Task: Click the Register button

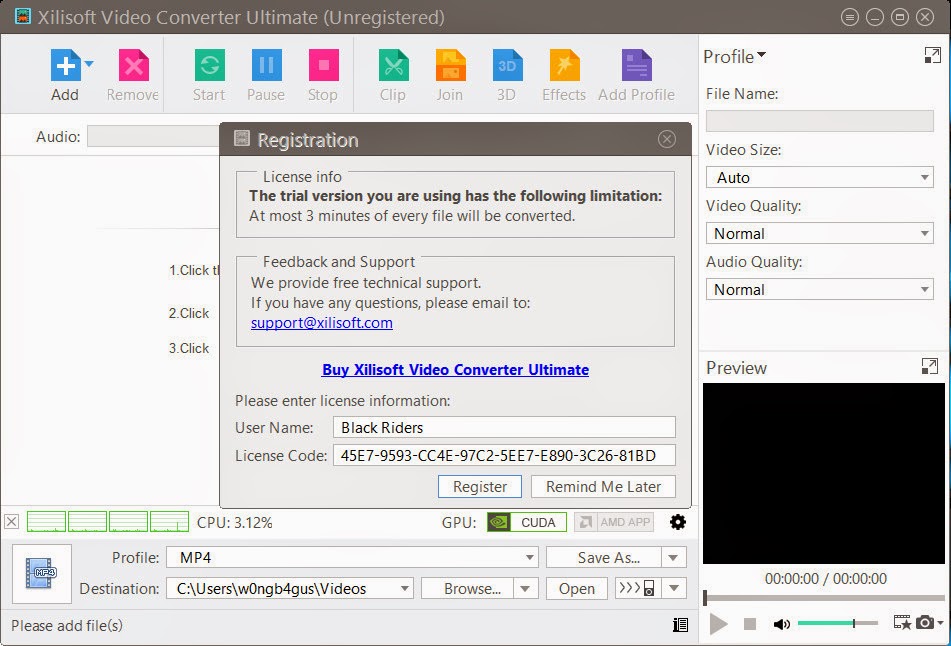Action: [479, 487]
